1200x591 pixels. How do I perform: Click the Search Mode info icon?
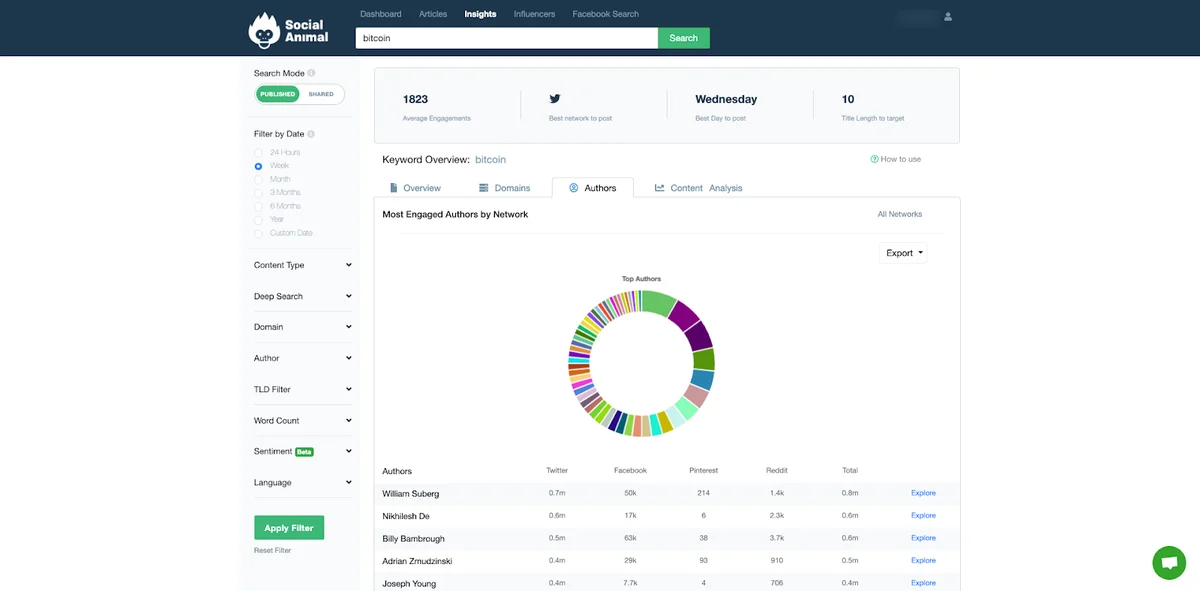point(311,73)
